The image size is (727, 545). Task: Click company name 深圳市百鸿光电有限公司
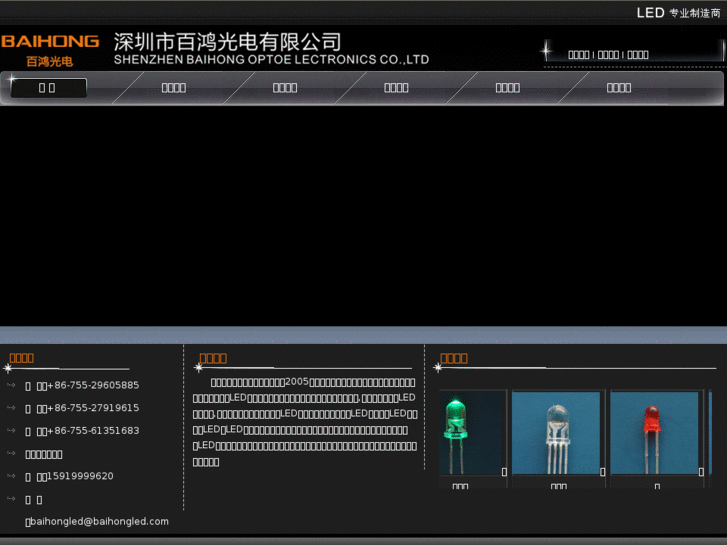[x=228, y=42]
